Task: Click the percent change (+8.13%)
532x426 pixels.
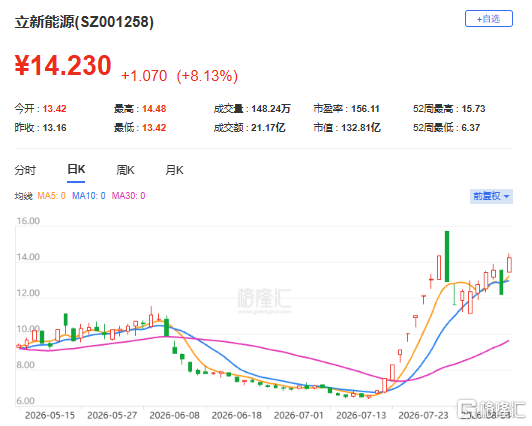Action: (207, 76)
